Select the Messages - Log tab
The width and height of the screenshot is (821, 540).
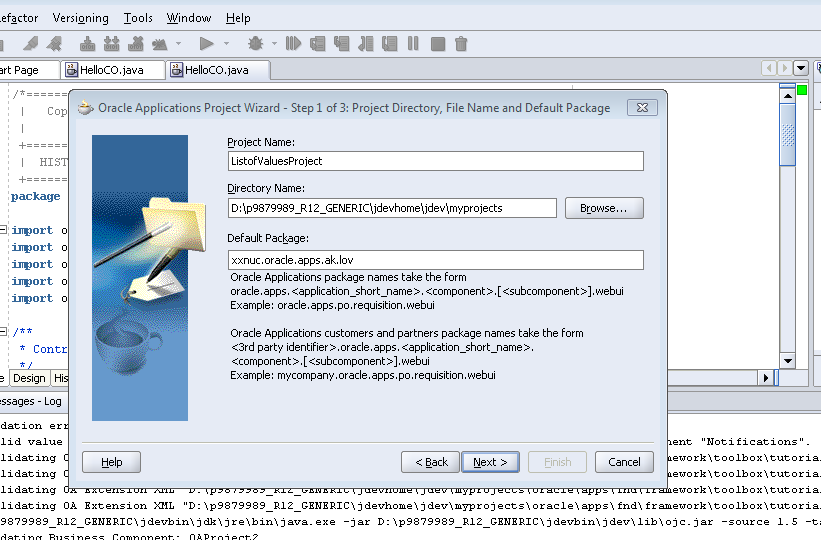pos(31,401)
